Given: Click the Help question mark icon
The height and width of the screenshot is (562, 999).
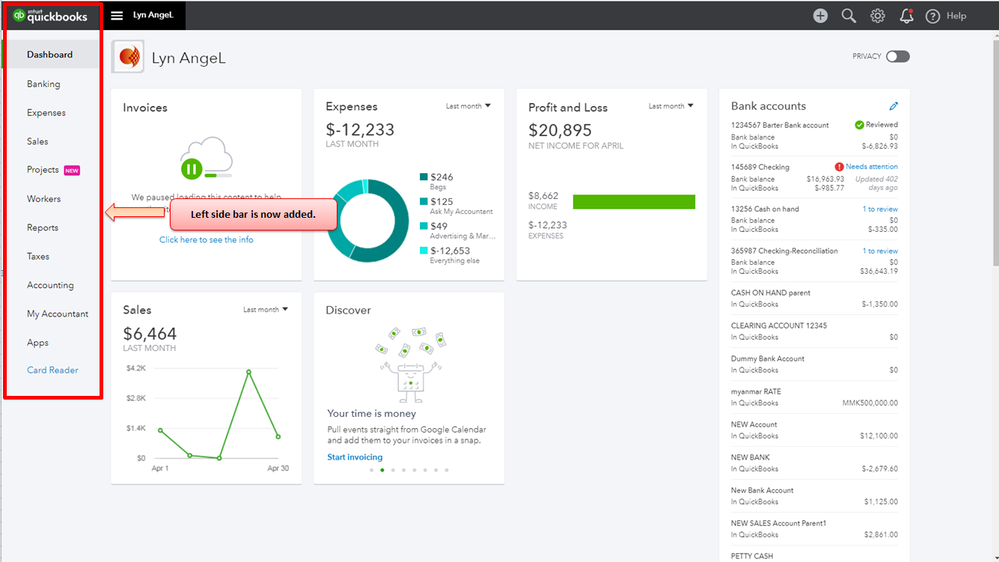Looking at the screenshot, I should point(932,16).
